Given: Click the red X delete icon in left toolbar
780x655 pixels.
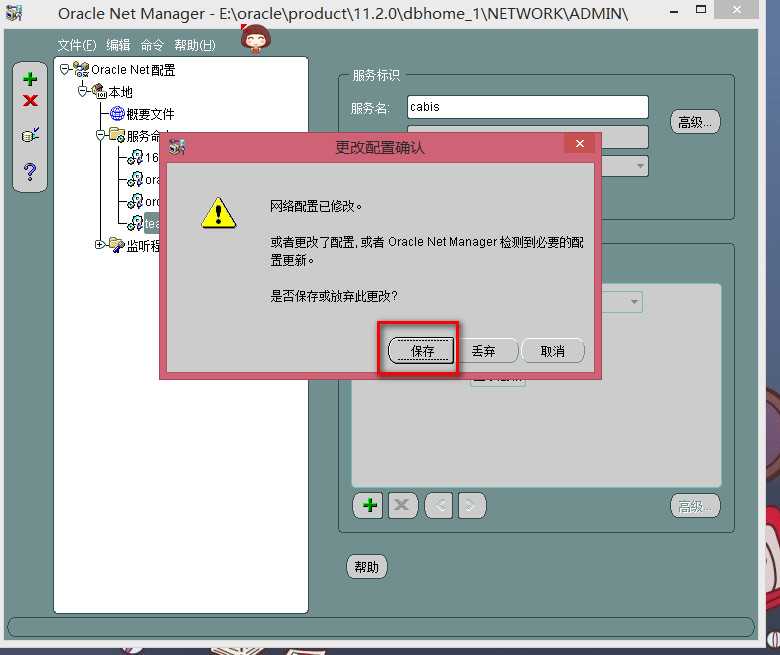Looking at the screenshot, I should (30, 100).
